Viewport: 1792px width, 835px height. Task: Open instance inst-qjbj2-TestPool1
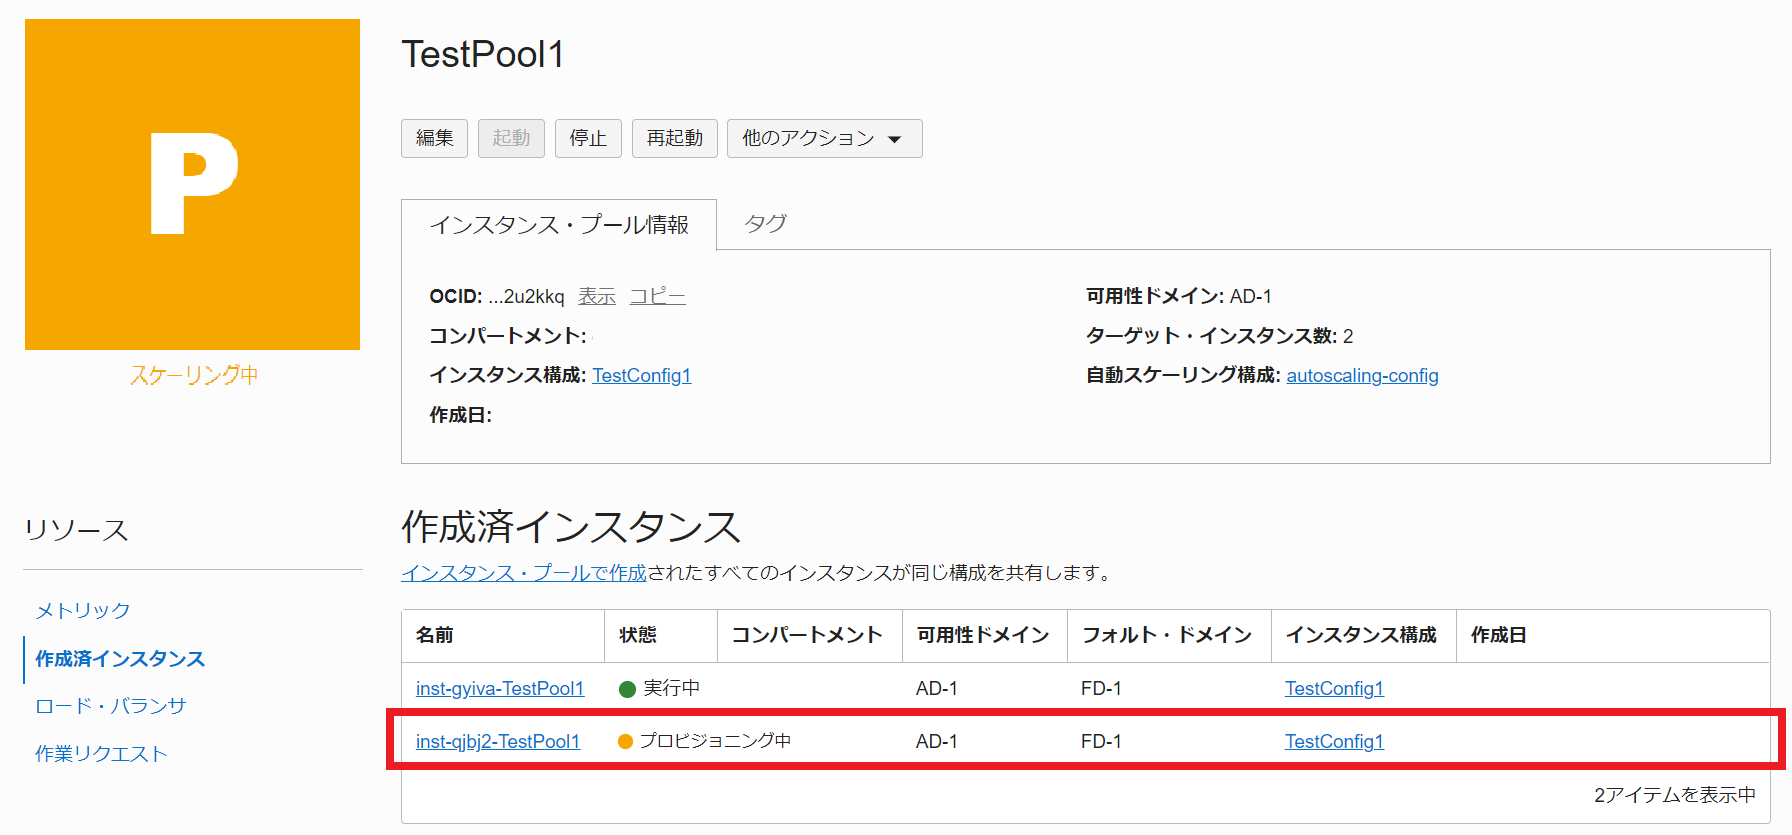(x=497, y=742)
